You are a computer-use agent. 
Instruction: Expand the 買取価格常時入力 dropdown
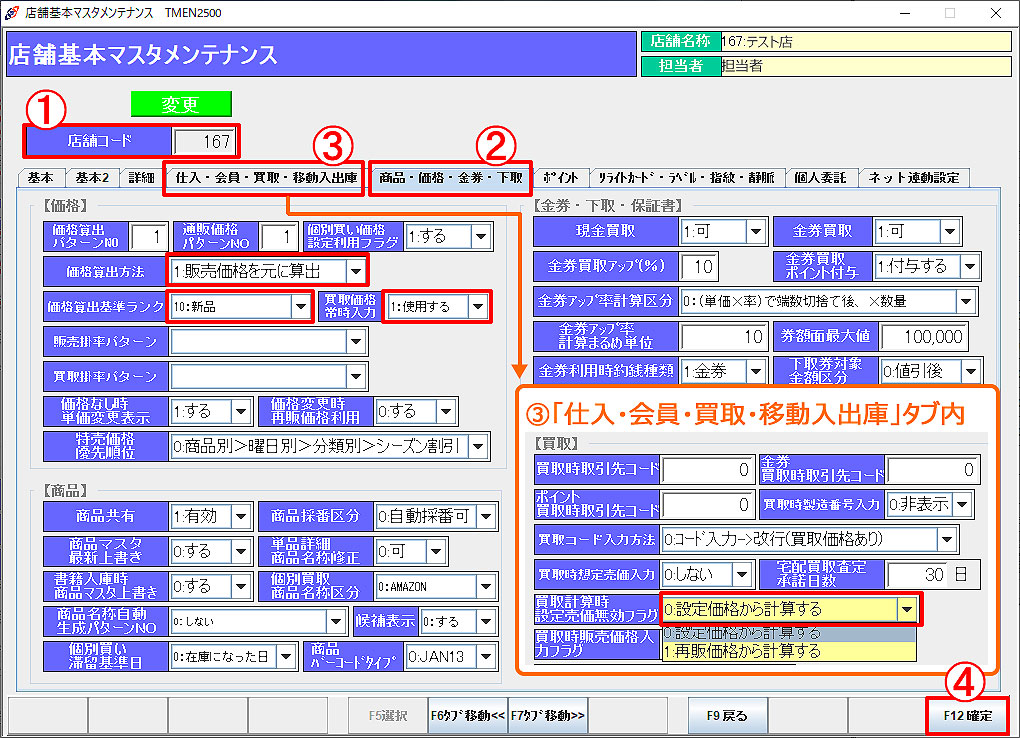coord(480,307)
